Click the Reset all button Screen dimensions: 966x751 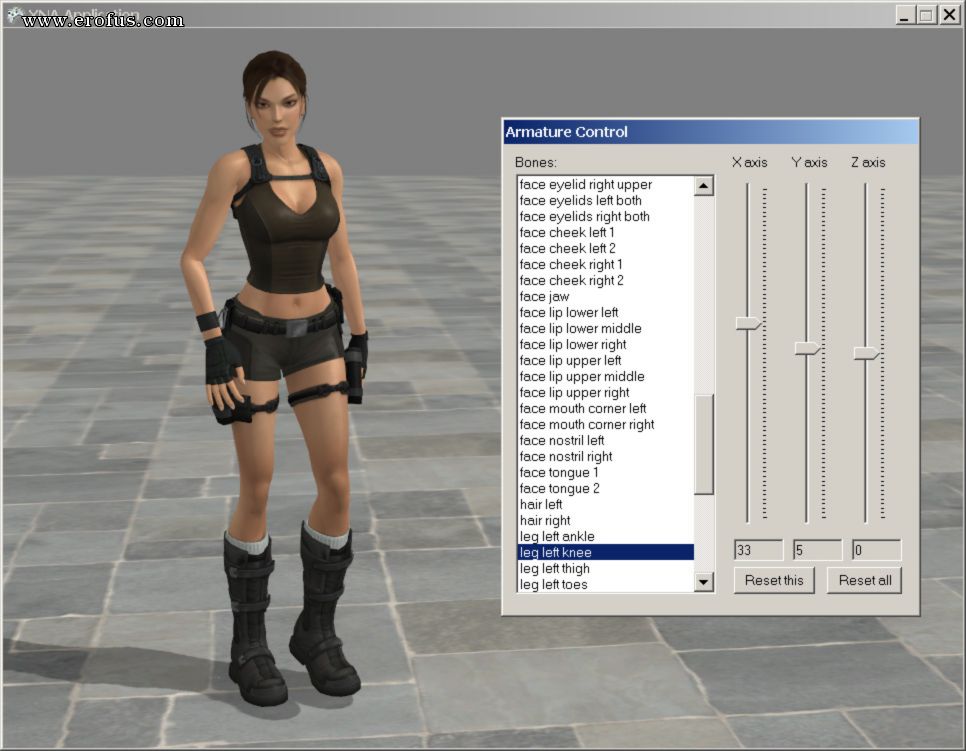pos(864,580)
